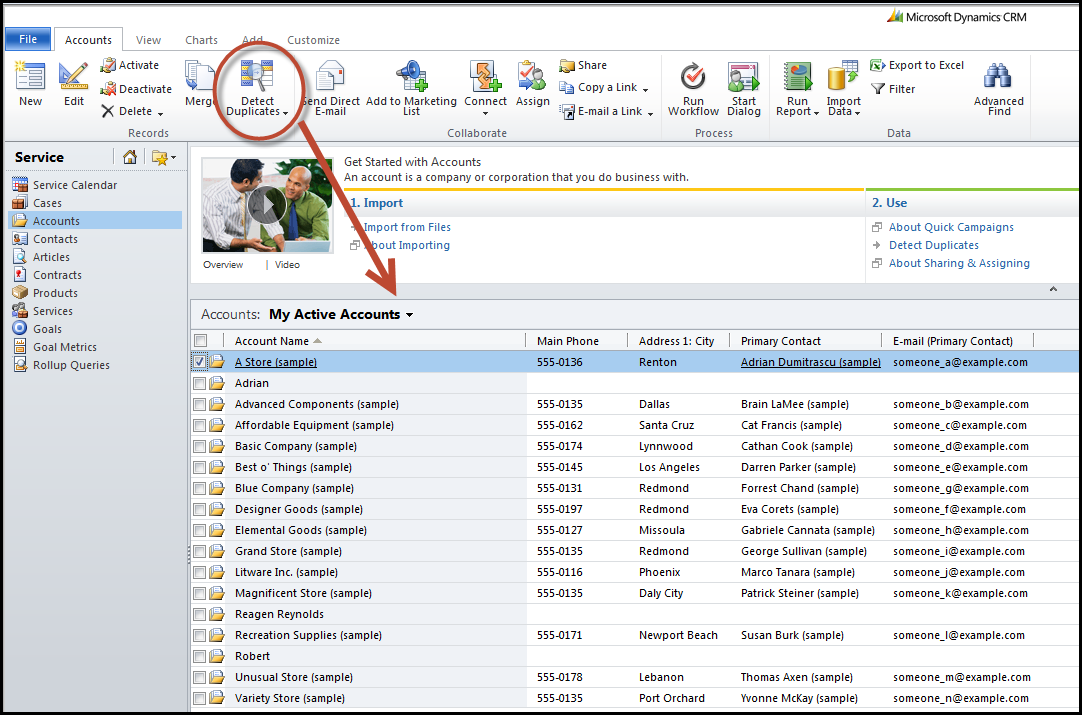
Task: Click the Home icon in Service pane
Action: click(130, 157)
